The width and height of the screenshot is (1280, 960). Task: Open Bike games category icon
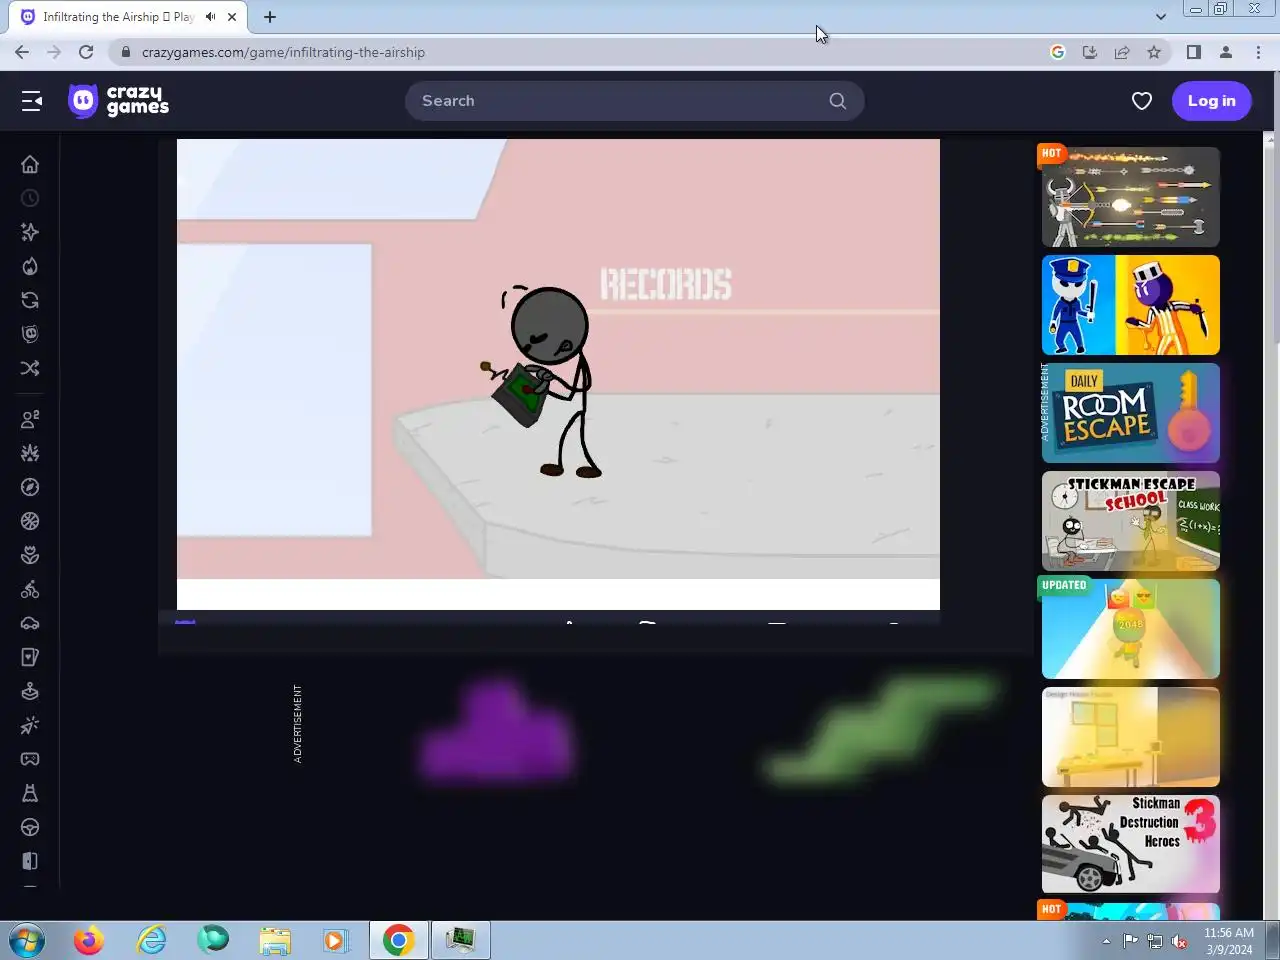[30, 589]
